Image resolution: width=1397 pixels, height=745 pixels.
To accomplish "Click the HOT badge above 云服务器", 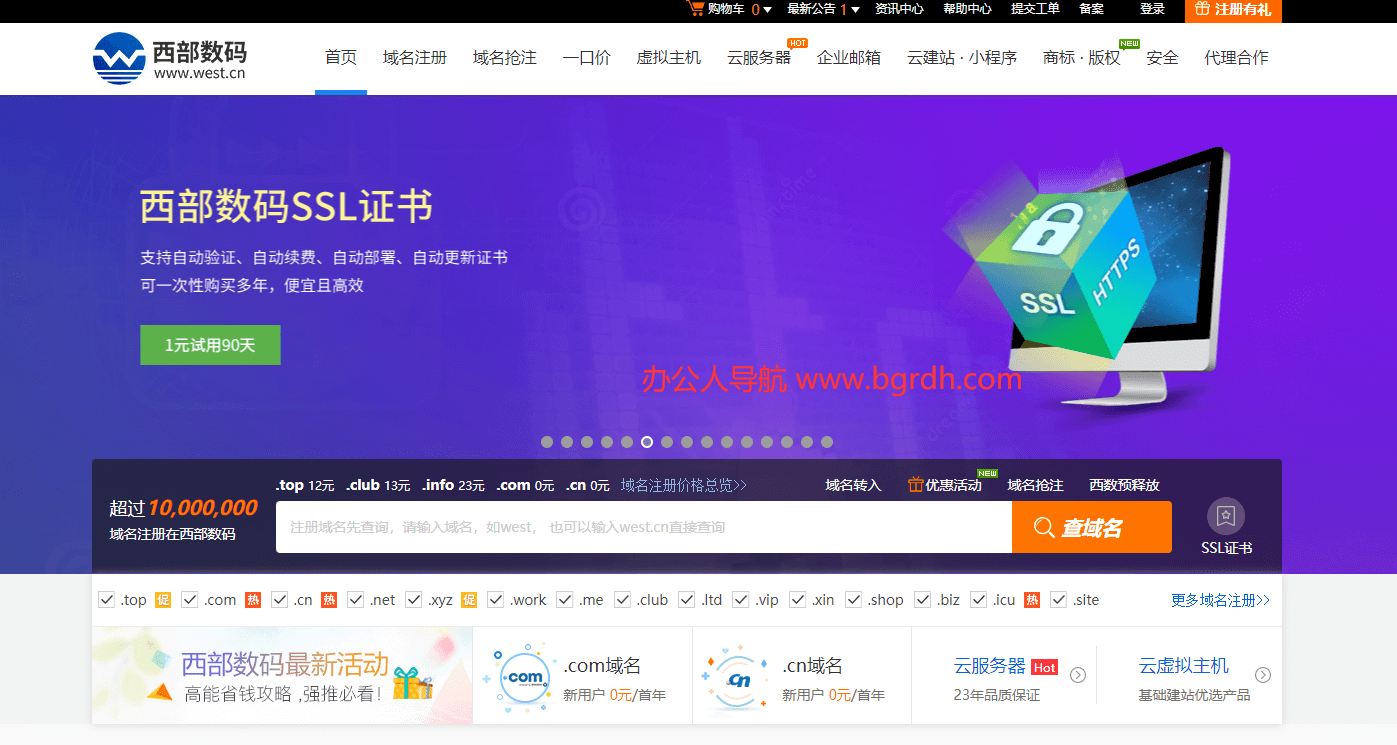I will pyautogui.click(x=797, y=43).
